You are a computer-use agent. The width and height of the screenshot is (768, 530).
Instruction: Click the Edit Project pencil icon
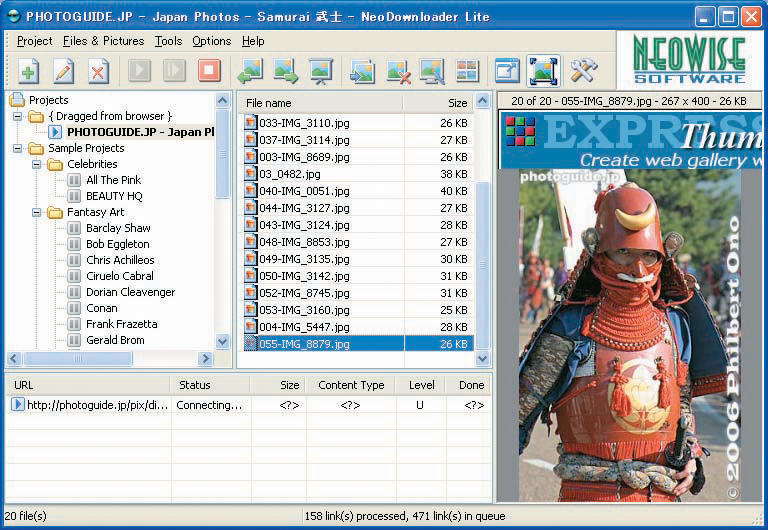coord(64,71)
